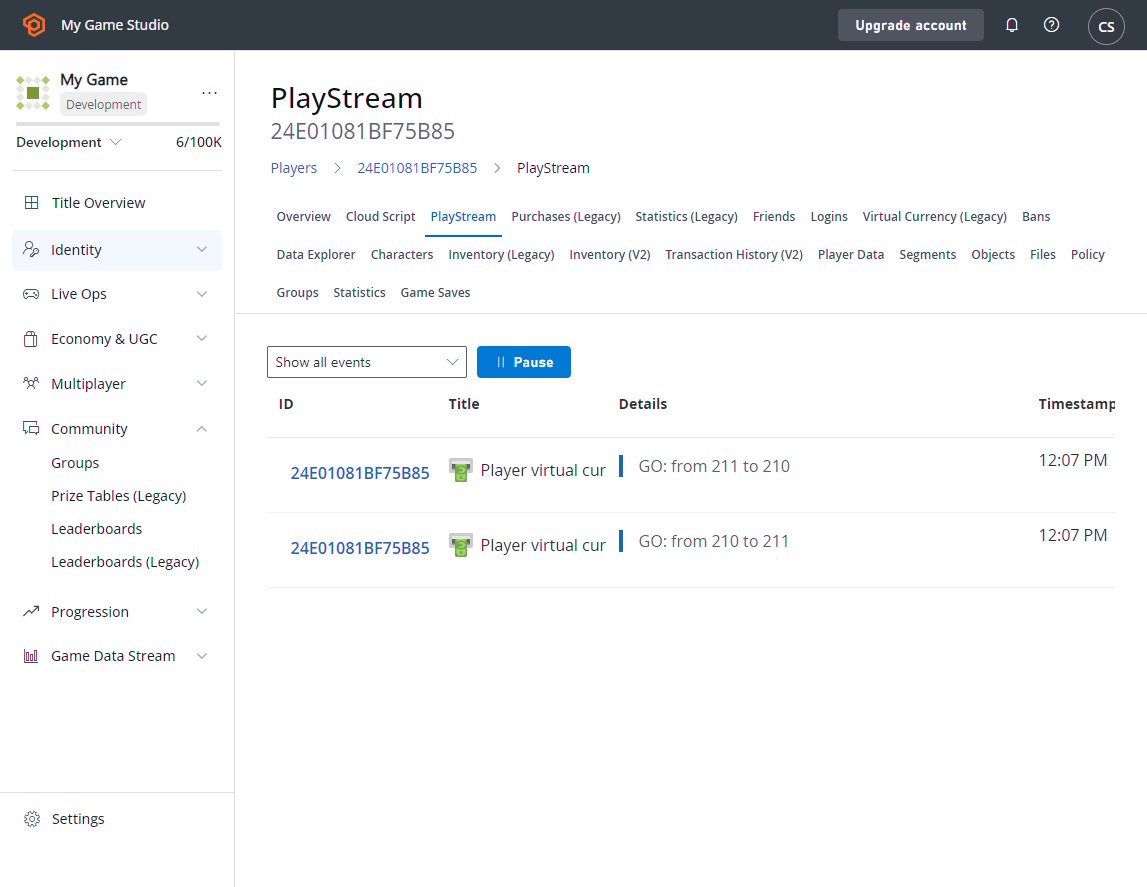Open the Virtual Currency (Legacy) tab
This screenshot has height=887, width=1147.
point(935,216)
